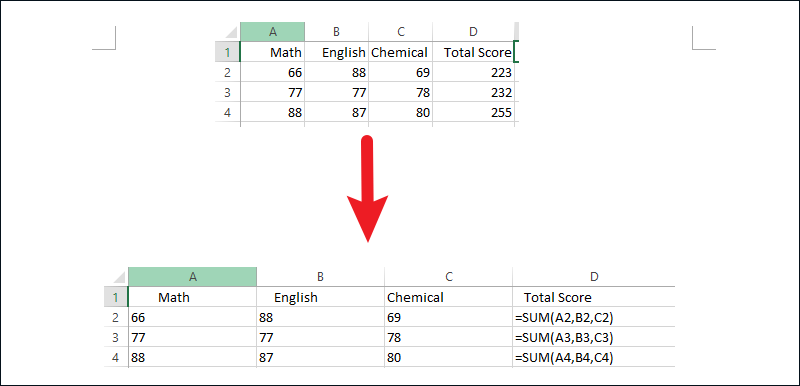Select column B header in the formulas table
This screenshot has width=800, height=386.
320,276
